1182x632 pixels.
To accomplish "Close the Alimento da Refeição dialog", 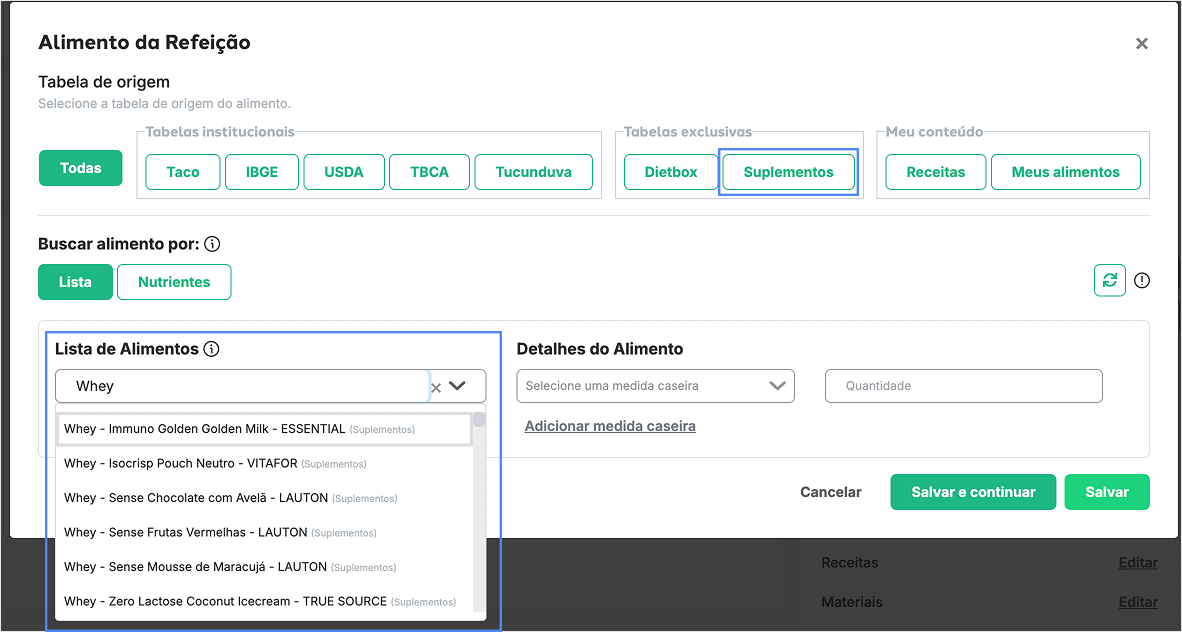I will tap(1141, 44).
